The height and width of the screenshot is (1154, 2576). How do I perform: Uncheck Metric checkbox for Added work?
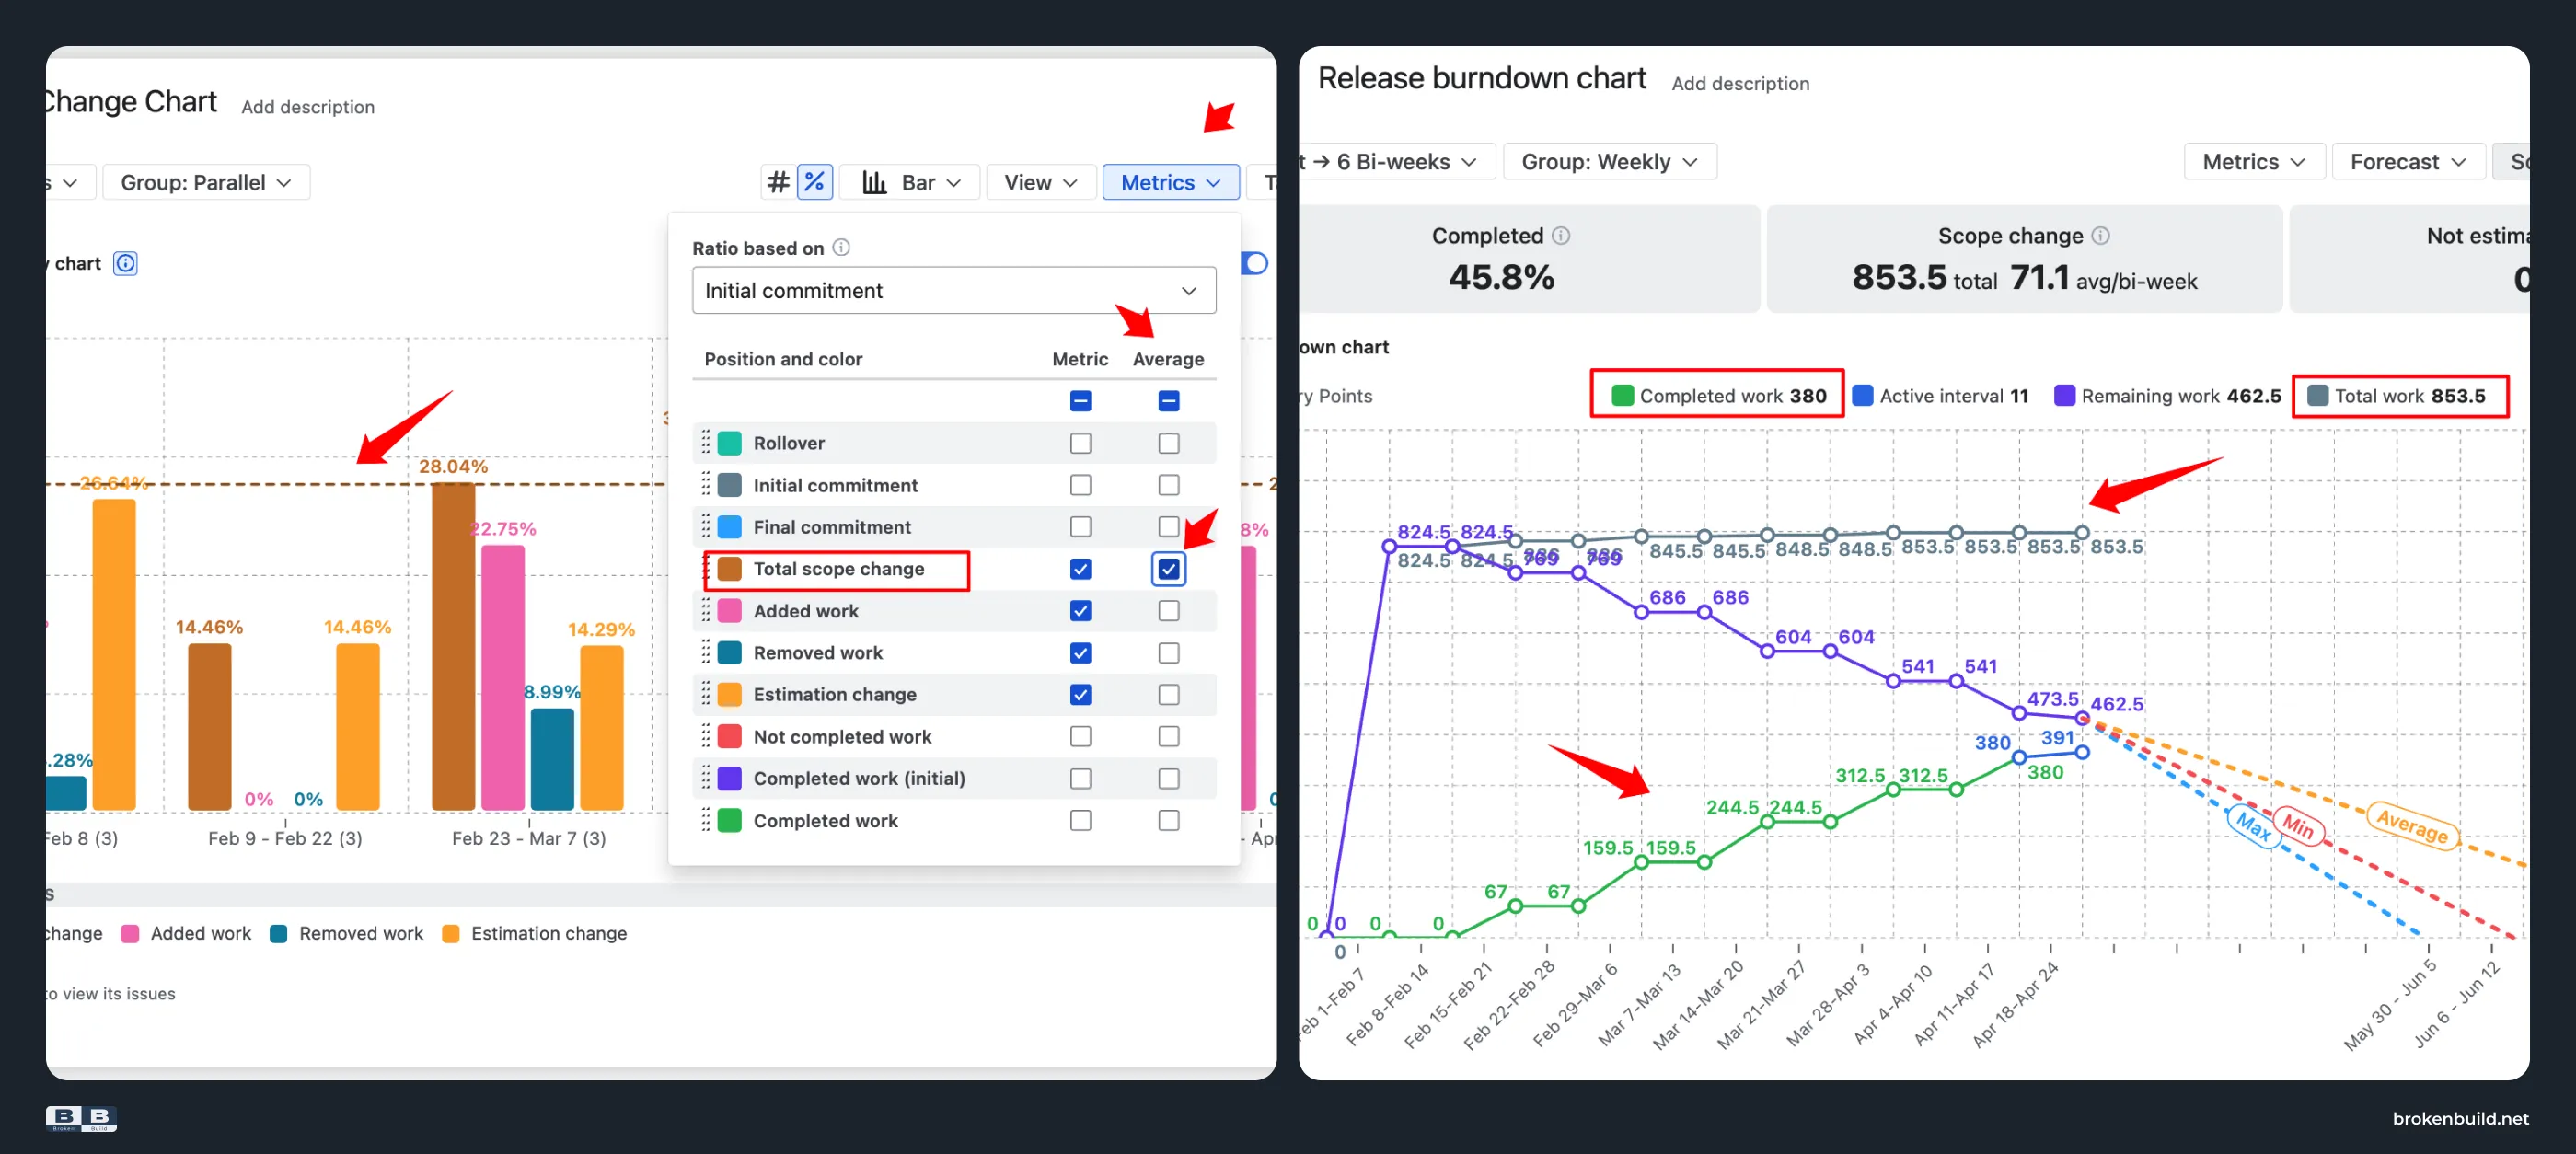point(1080,610)
